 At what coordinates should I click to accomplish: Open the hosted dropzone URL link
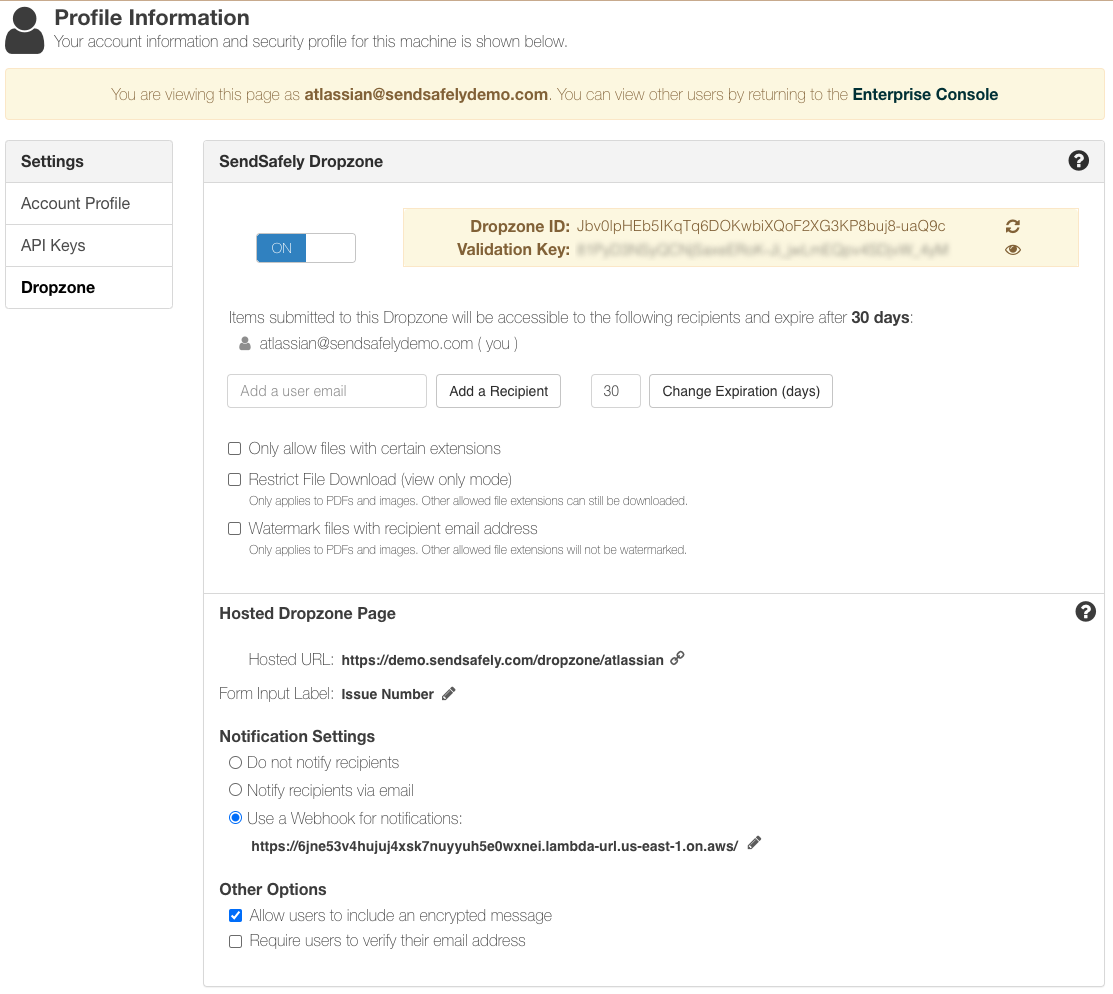[x=503, y=660]
